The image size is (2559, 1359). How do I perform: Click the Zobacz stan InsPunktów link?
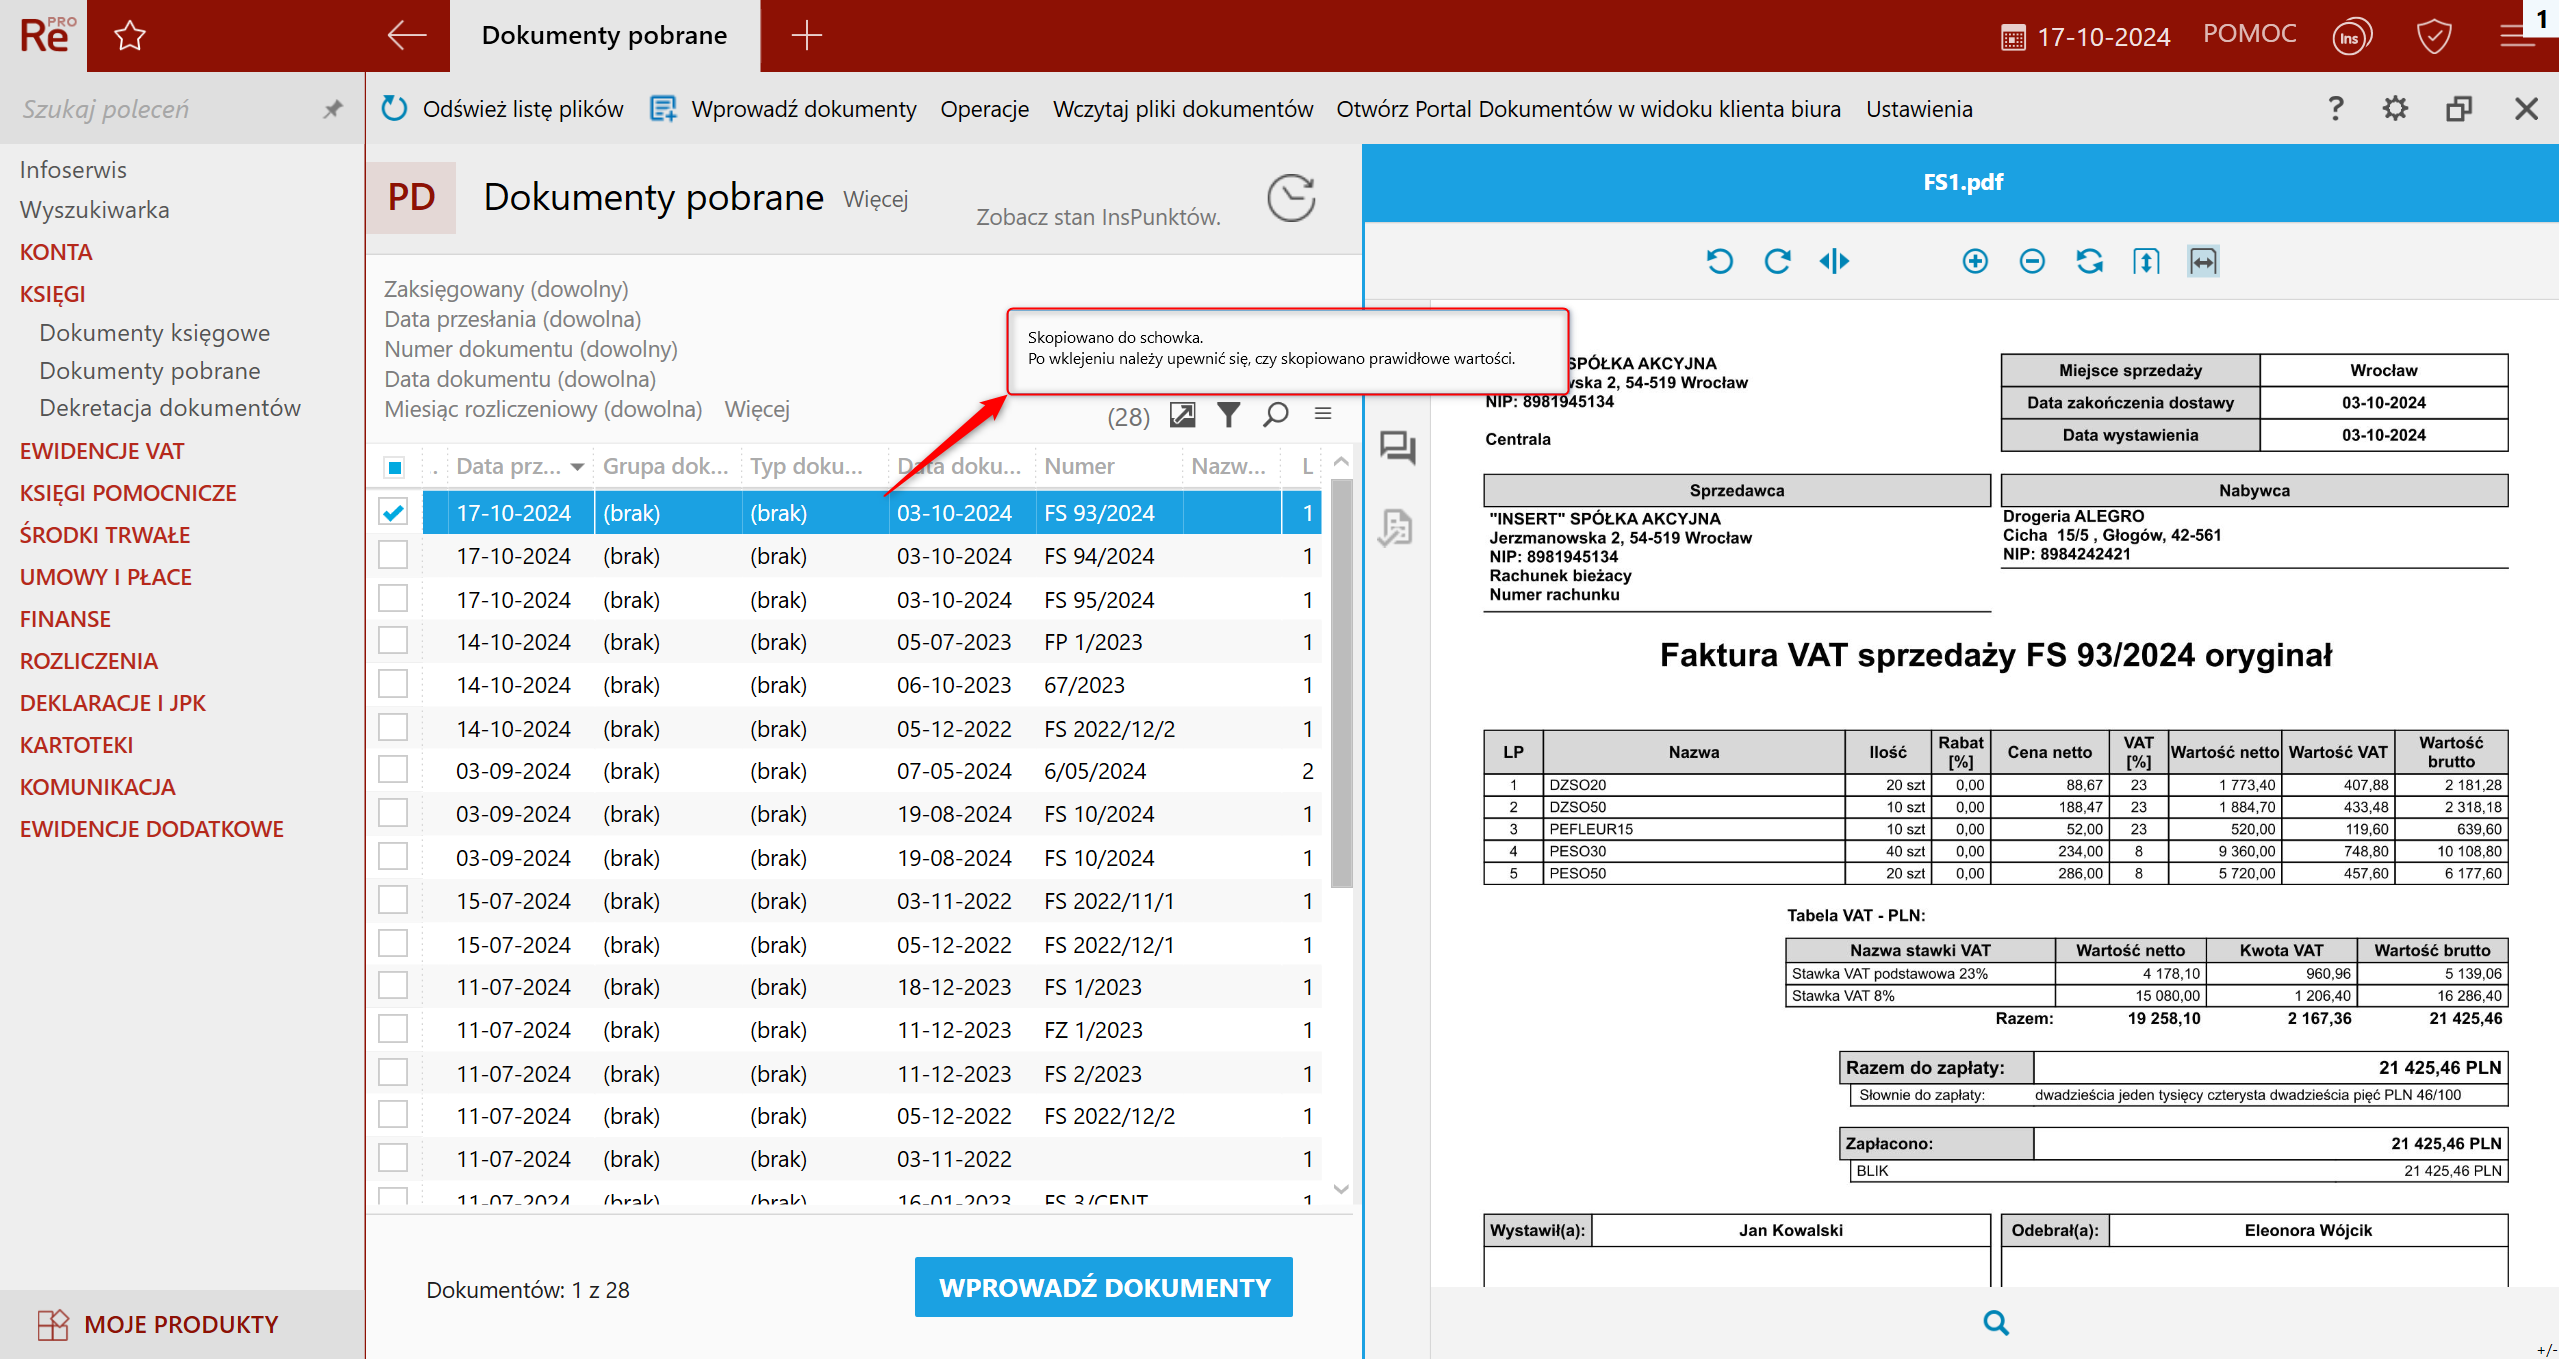[1097, 217]
